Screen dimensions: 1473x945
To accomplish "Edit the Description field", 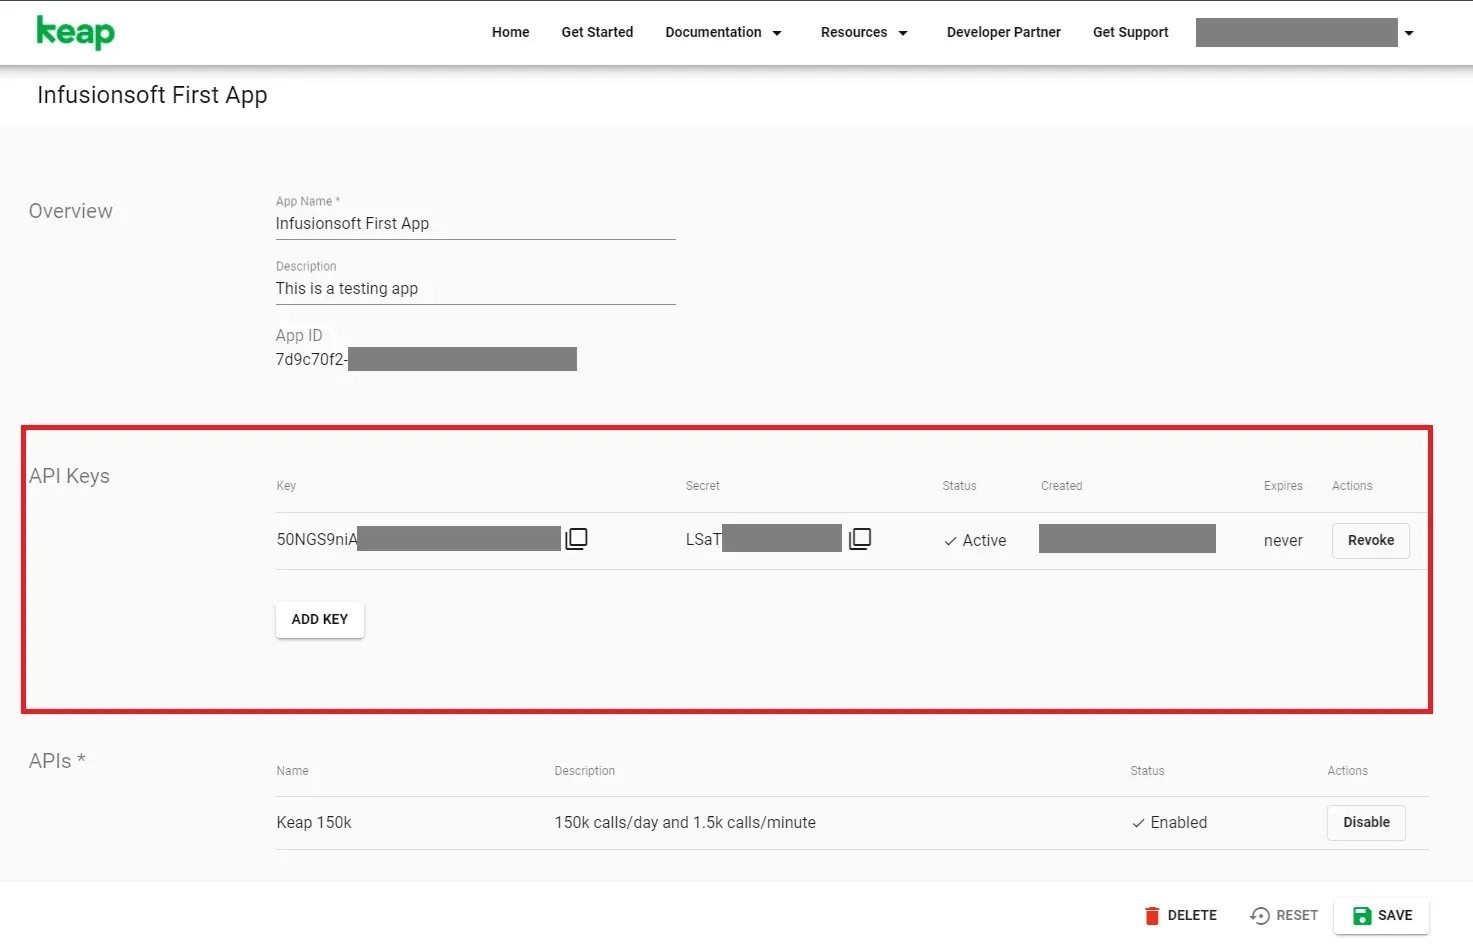I will pyautogui.click(x=476, y=289).
